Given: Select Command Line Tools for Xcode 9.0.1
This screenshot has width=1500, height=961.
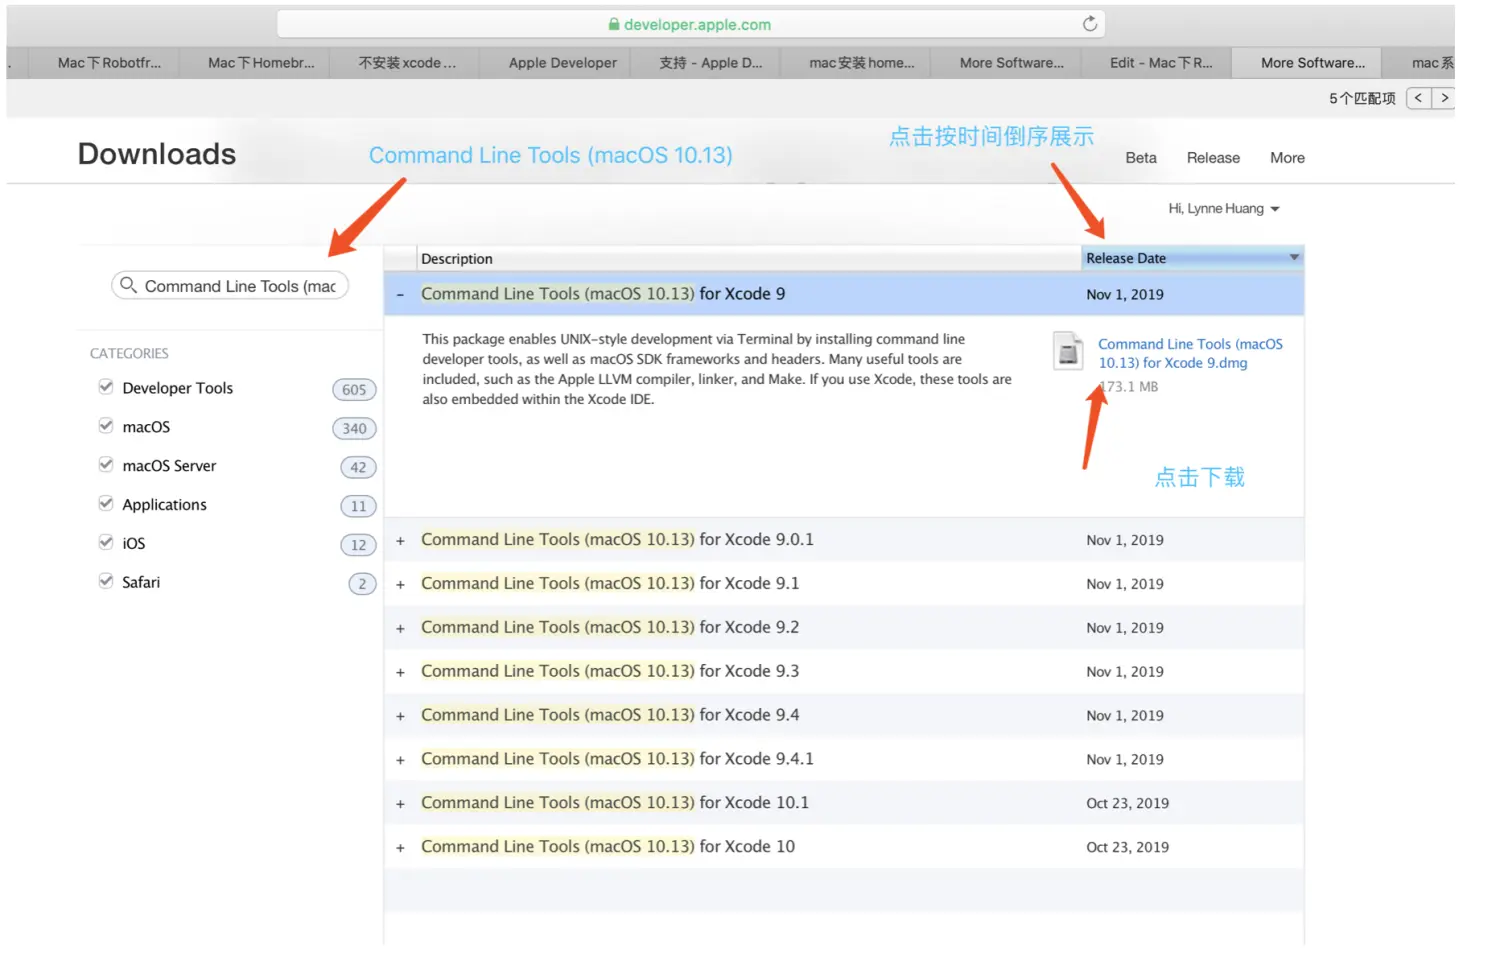Looking at the screenshot, I should click(617, 540).
